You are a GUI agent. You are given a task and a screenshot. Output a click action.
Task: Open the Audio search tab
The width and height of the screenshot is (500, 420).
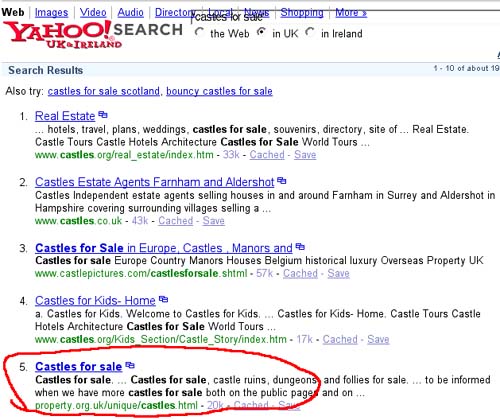(130, 13)
